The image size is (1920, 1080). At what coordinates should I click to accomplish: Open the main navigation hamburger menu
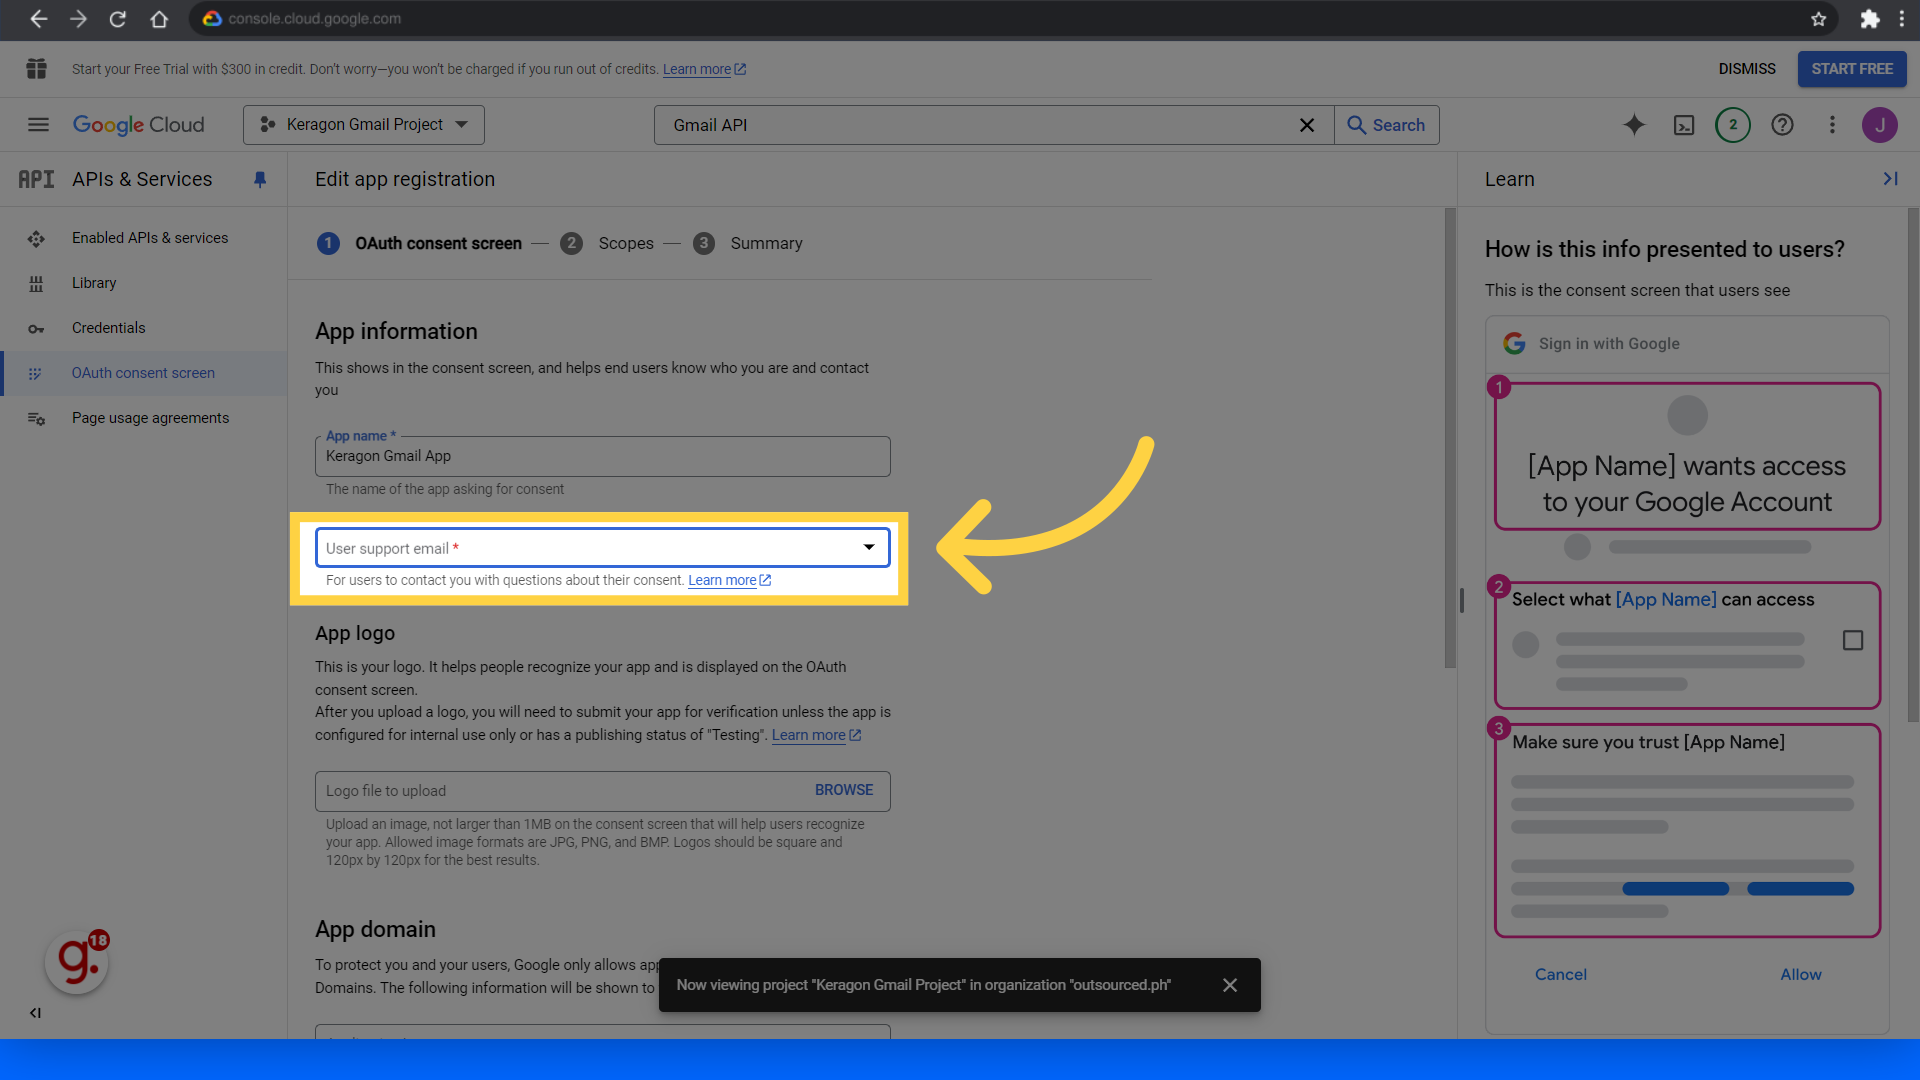pyautogui.click(x=38, y=125)
